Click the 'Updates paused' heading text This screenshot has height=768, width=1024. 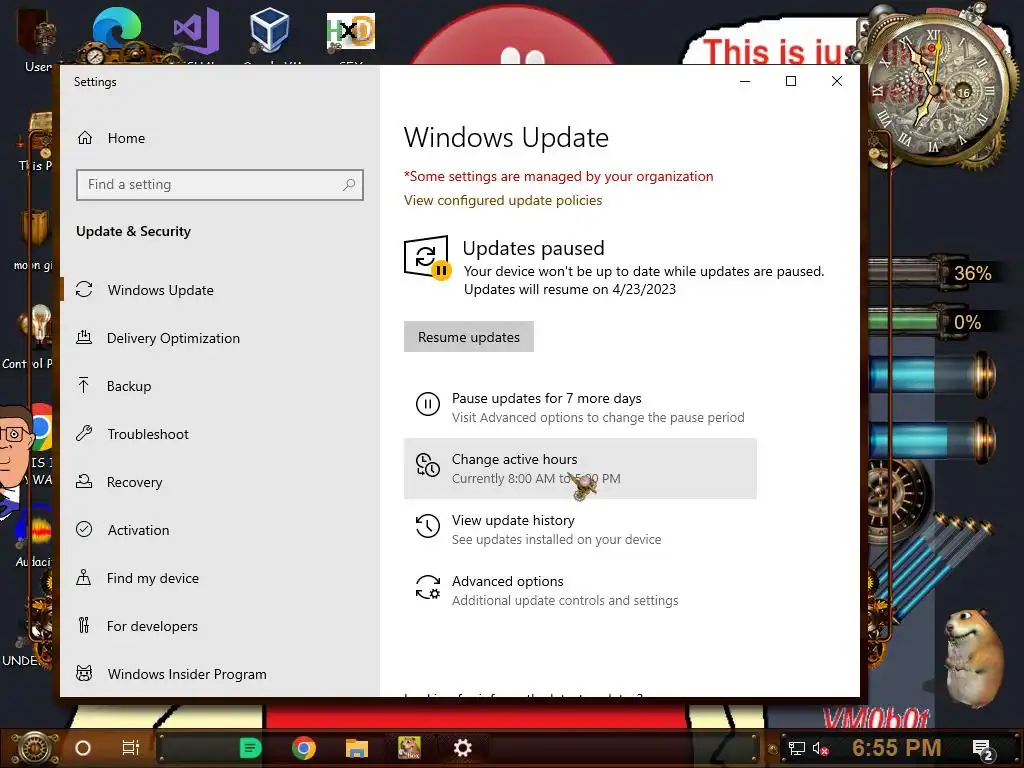point(534,248)
